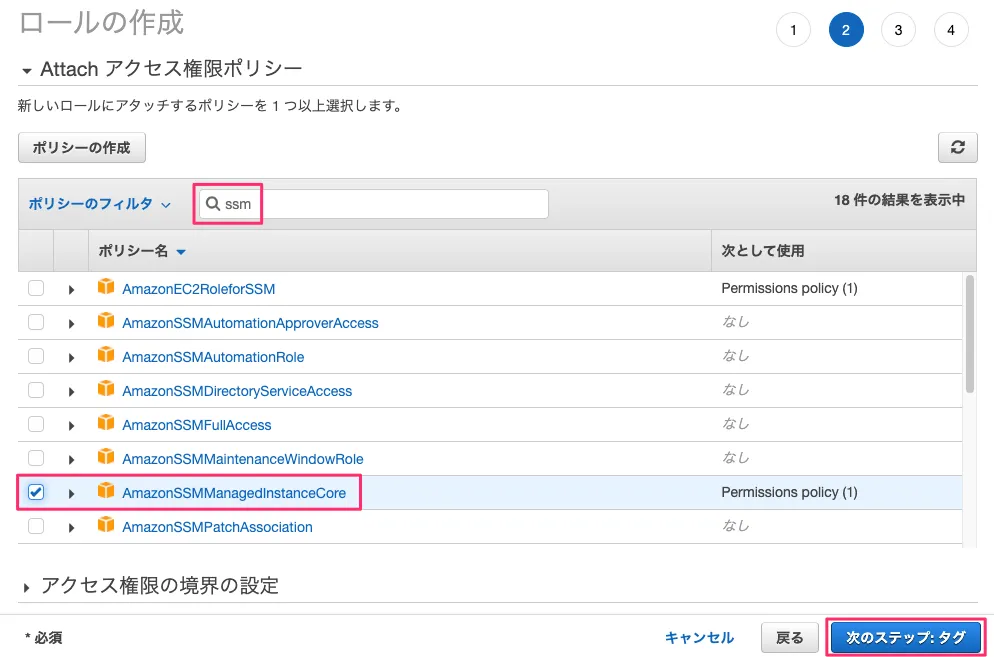Click the sort arrow next to ポリシー名
994x657 pixels.
click(181, 252)
